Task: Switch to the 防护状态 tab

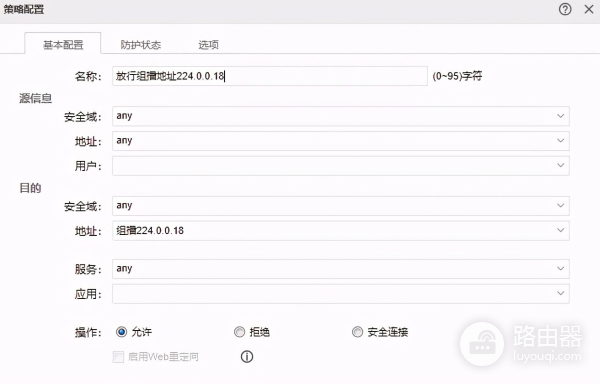Action: (x=140, y=45)
